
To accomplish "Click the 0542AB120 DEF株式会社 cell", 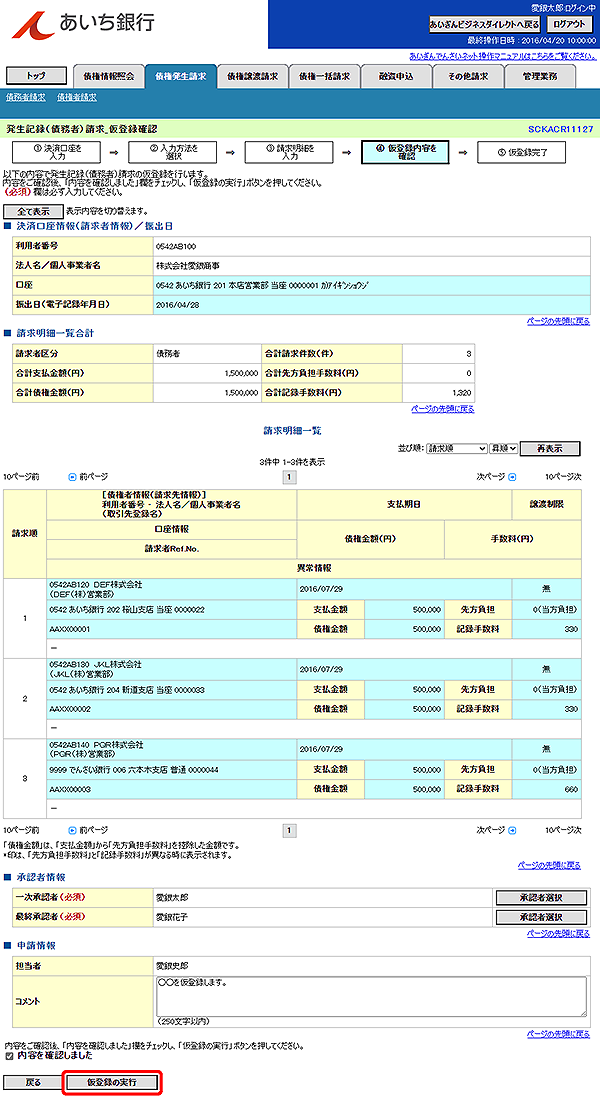I will (172, 589).
